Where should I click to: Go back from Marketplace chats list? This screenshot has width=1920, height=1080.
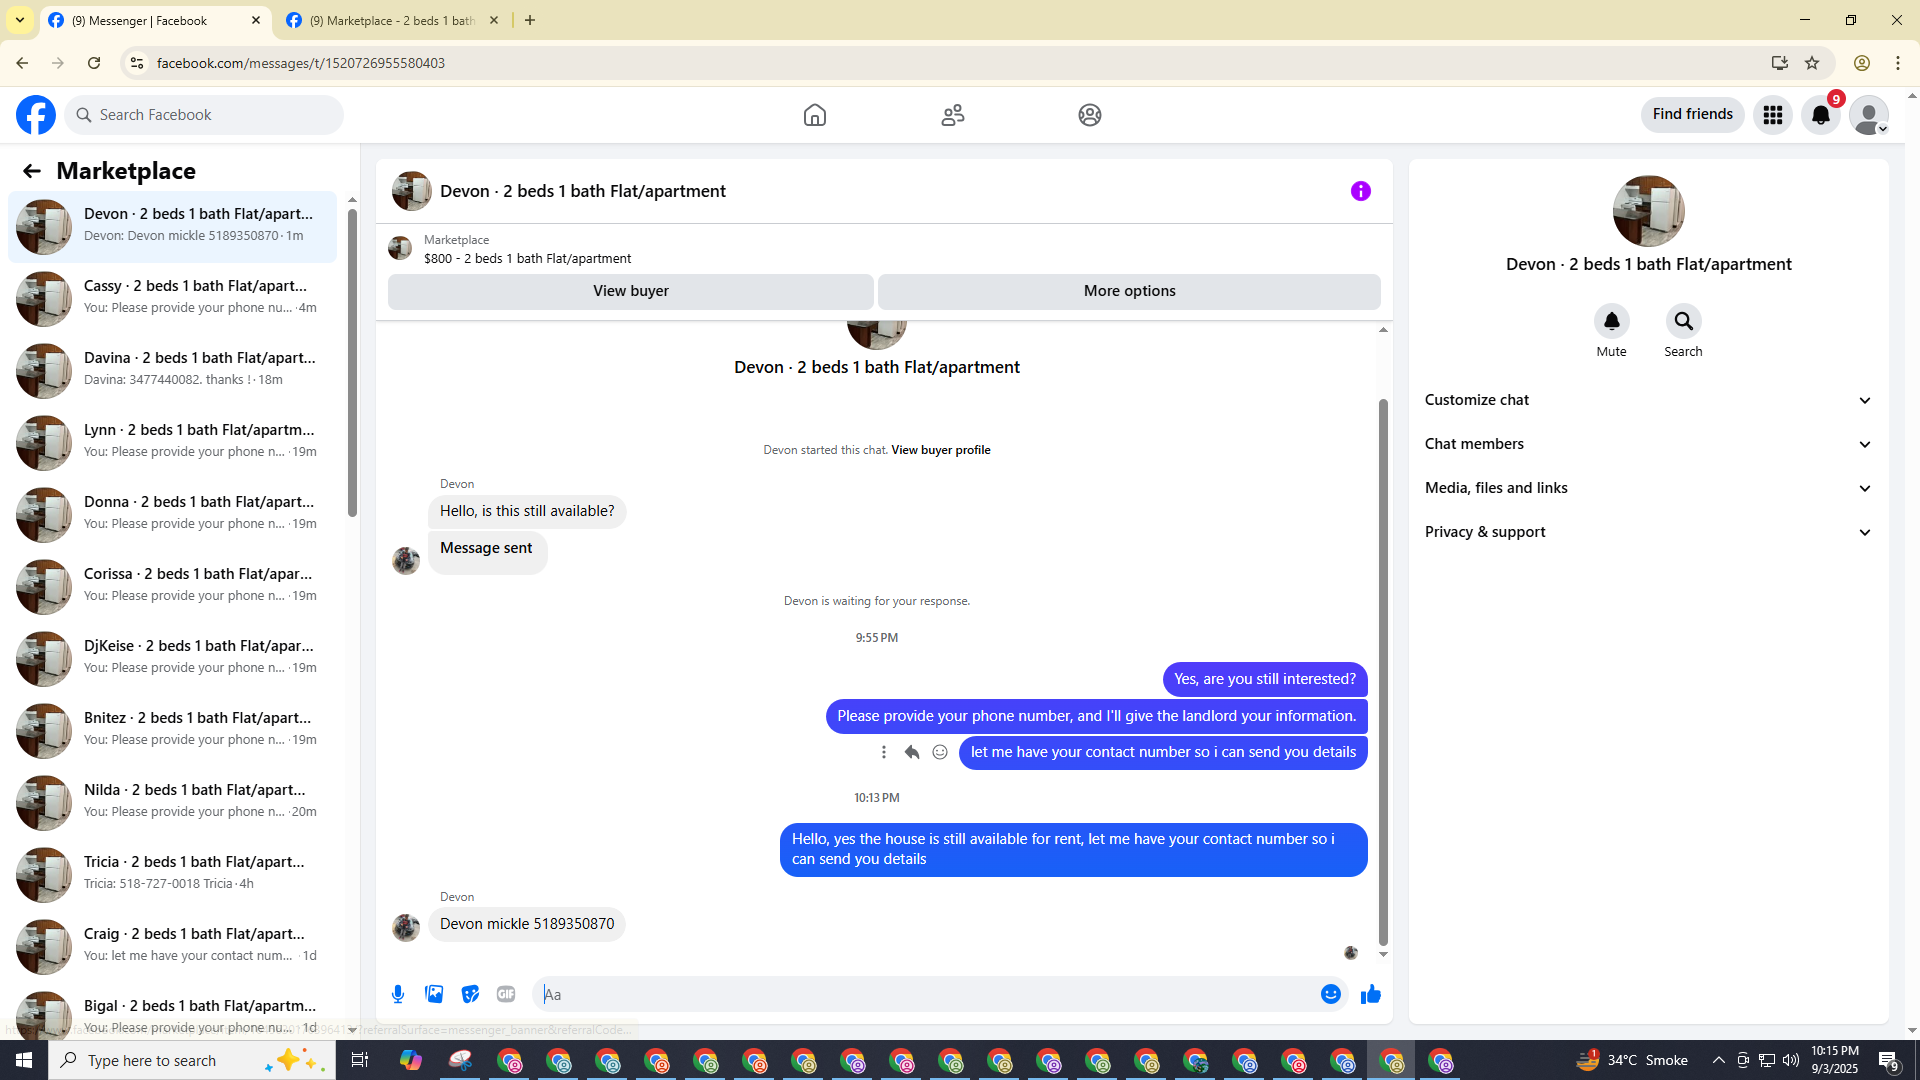[32, 171]
